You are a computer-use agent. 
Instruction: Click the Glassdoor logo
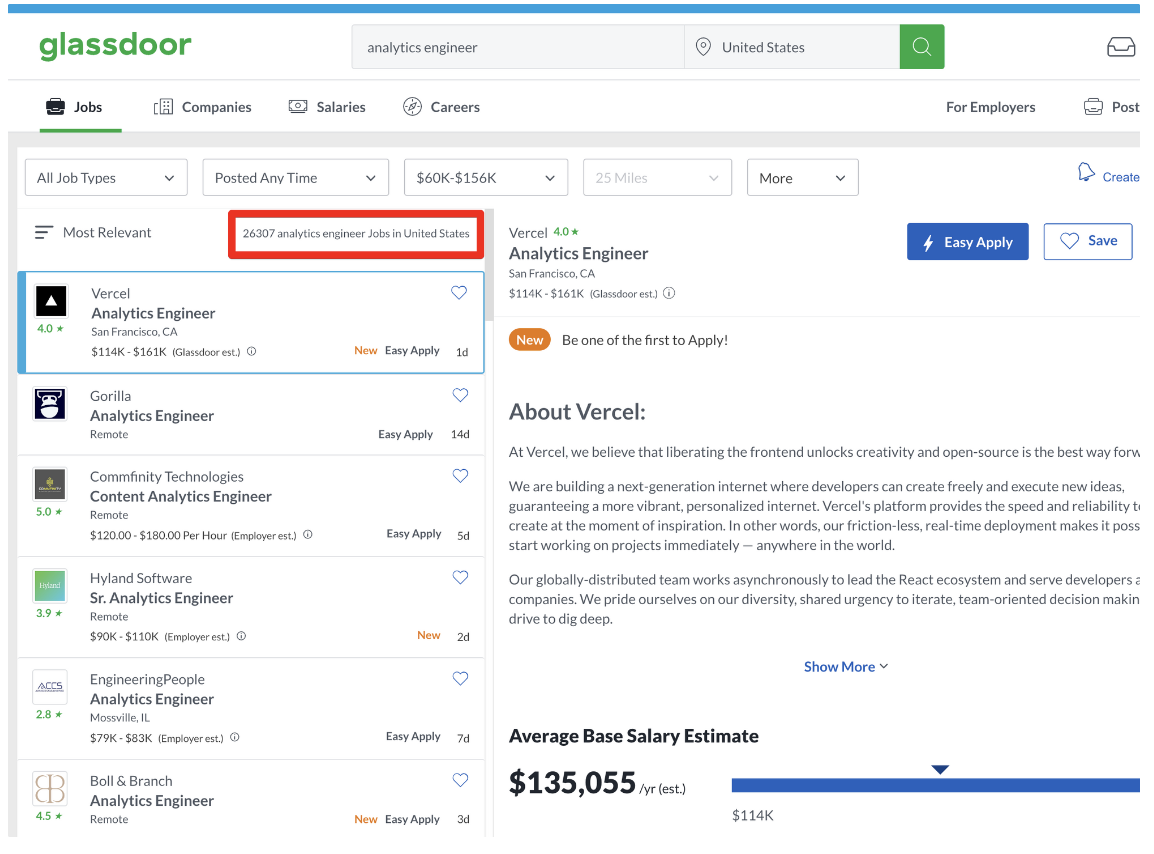point(116,45)
